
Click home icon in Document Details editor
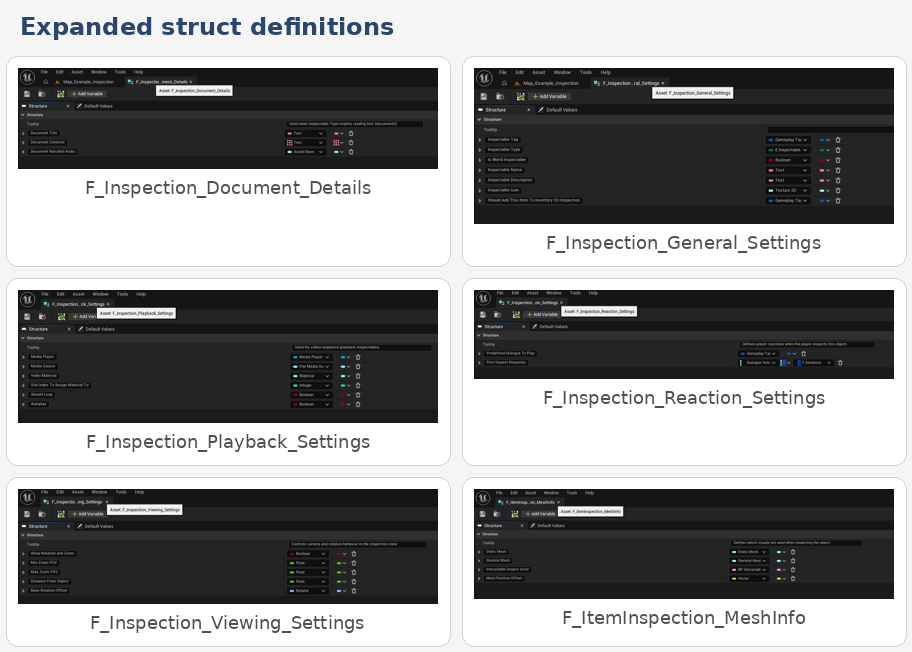click(x=46, y=82)
